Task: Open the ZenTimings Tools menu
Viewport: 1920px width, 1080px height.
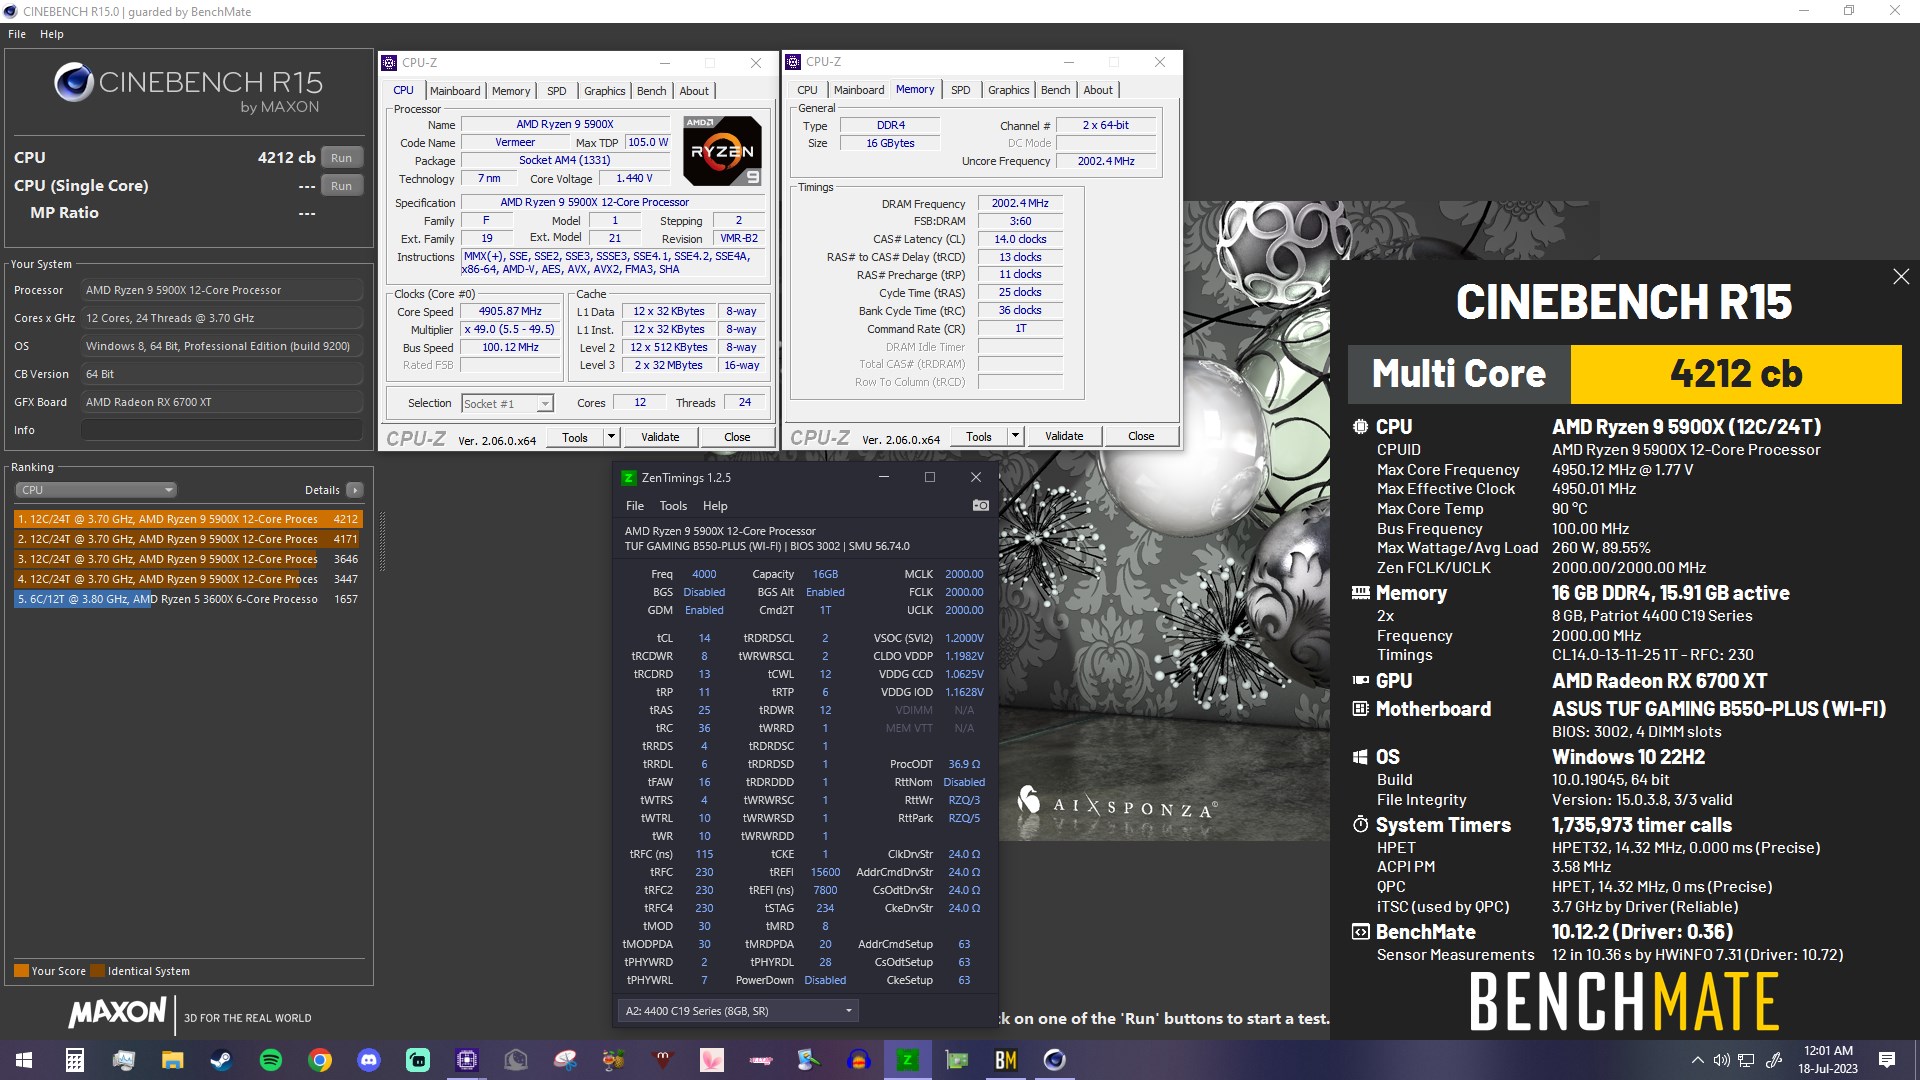Action: [x=673, y=506]
